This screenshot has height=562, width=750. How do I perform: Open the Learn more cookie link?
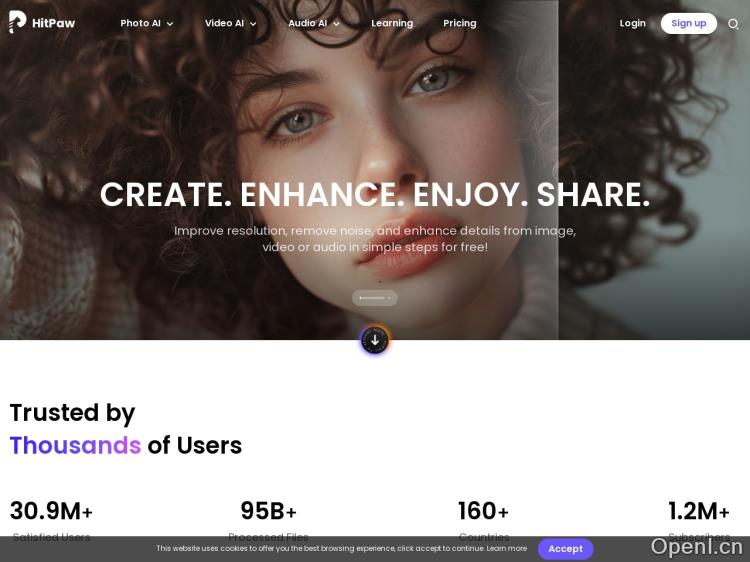click(x=507, y=548)
